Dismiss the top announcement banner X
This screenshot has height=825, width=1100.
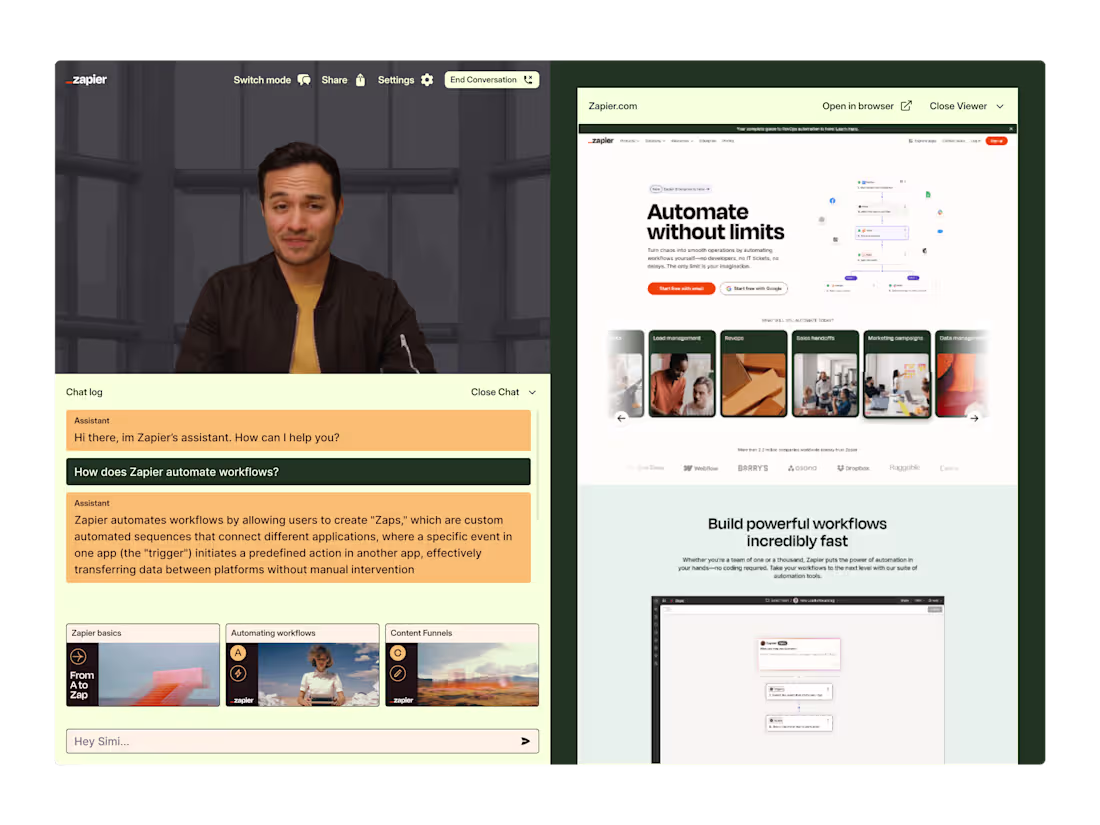[1011, 129]
